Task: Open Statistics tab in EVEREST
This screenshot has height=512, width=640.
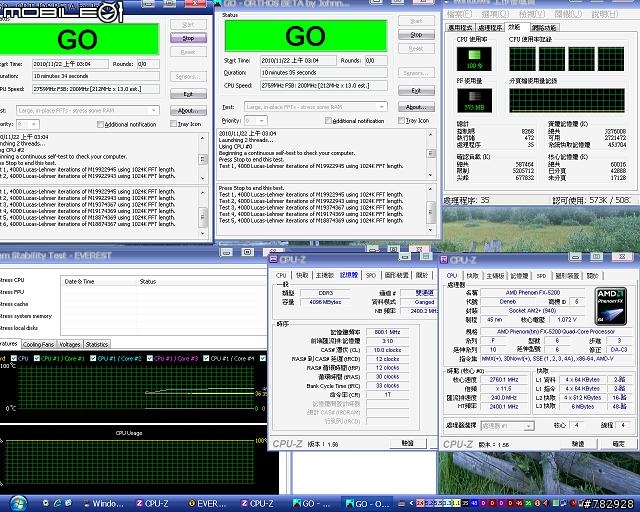Action: (97, 345)
